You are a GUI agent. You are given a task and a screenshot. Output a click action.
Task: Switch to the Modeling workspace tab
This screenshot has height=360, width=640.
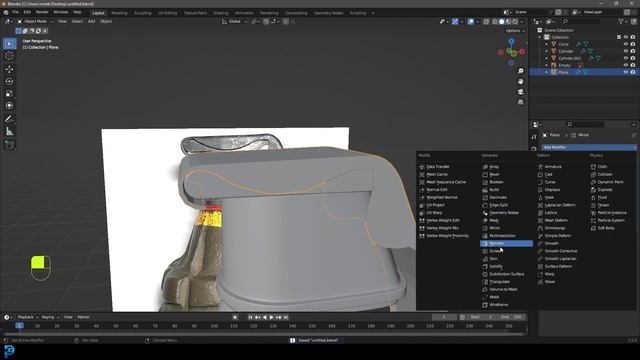[x=119, y=13]
